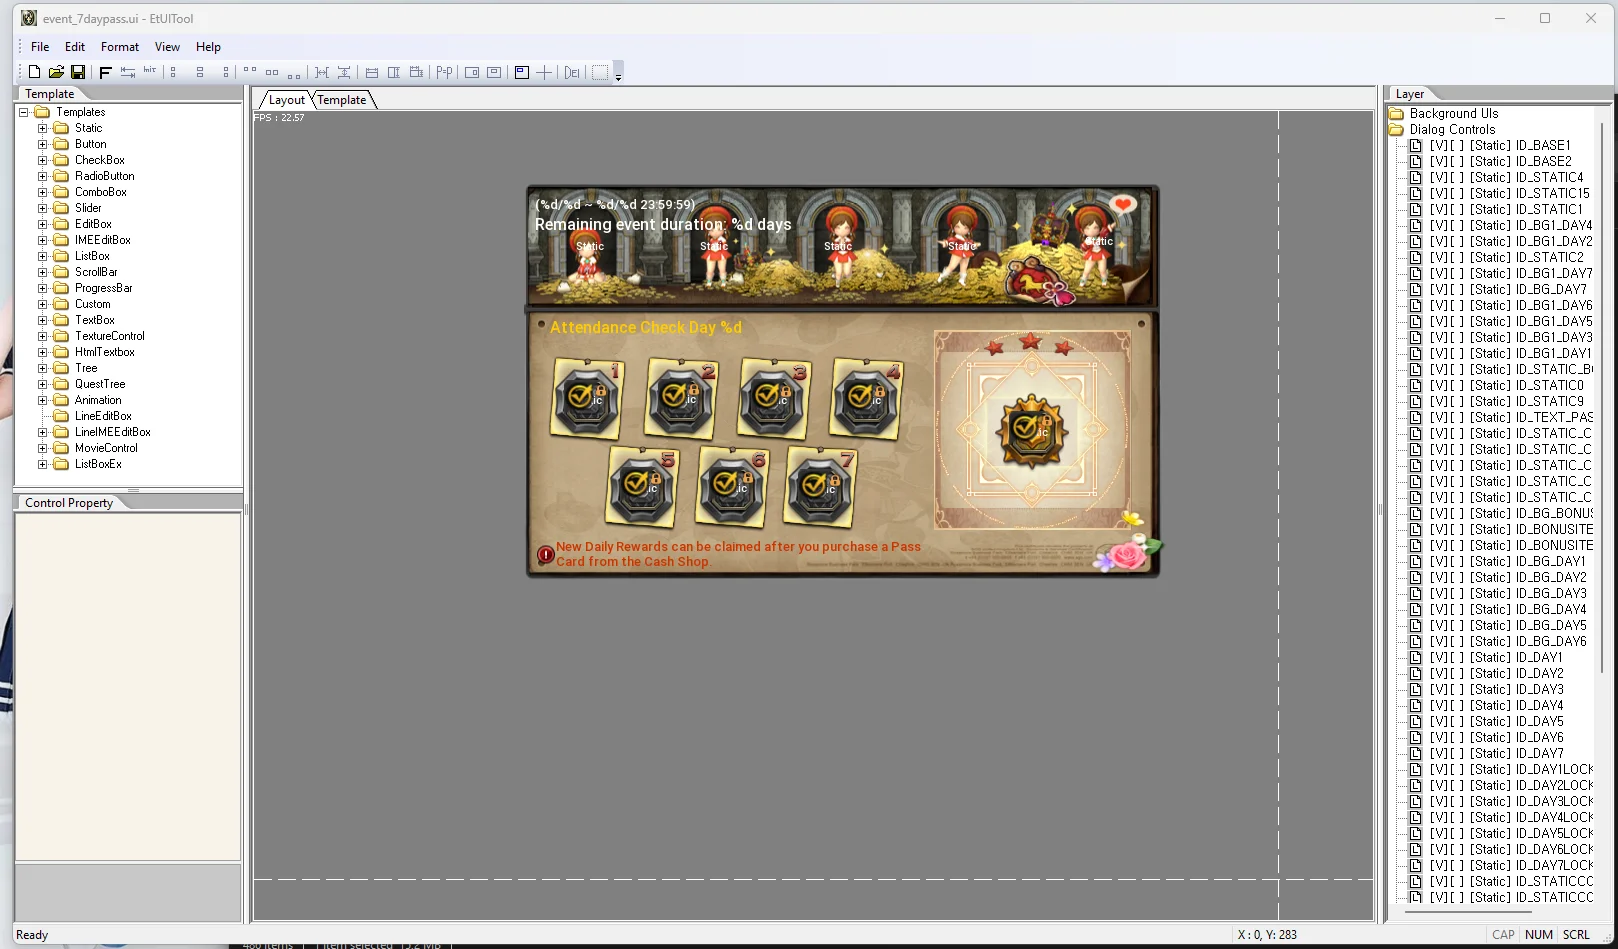Open the Format menu
The image size is (1618, 949).
click(x=120, y=47)
